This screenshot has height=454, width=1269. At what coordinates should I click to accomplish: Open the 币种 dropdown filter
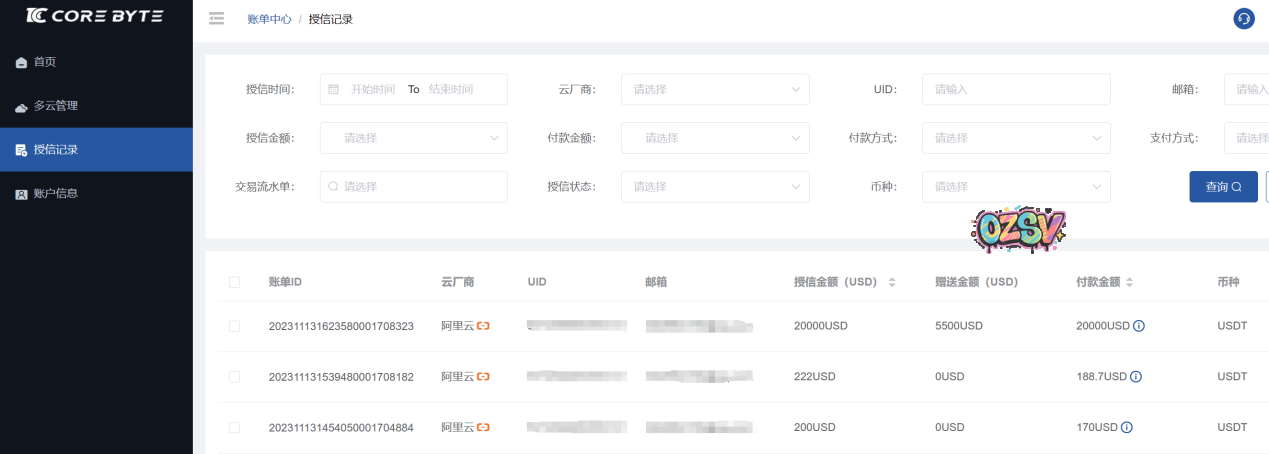point(1016,186)
